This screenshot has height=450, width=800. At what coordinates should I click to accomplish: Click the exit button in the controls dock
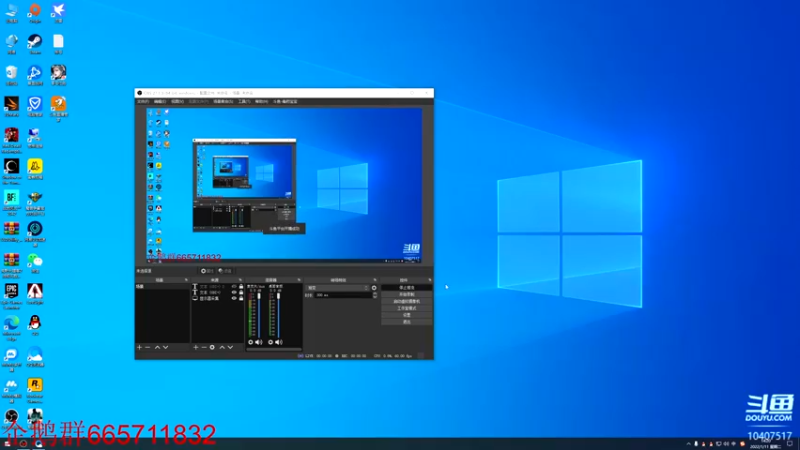coord(407,322)
